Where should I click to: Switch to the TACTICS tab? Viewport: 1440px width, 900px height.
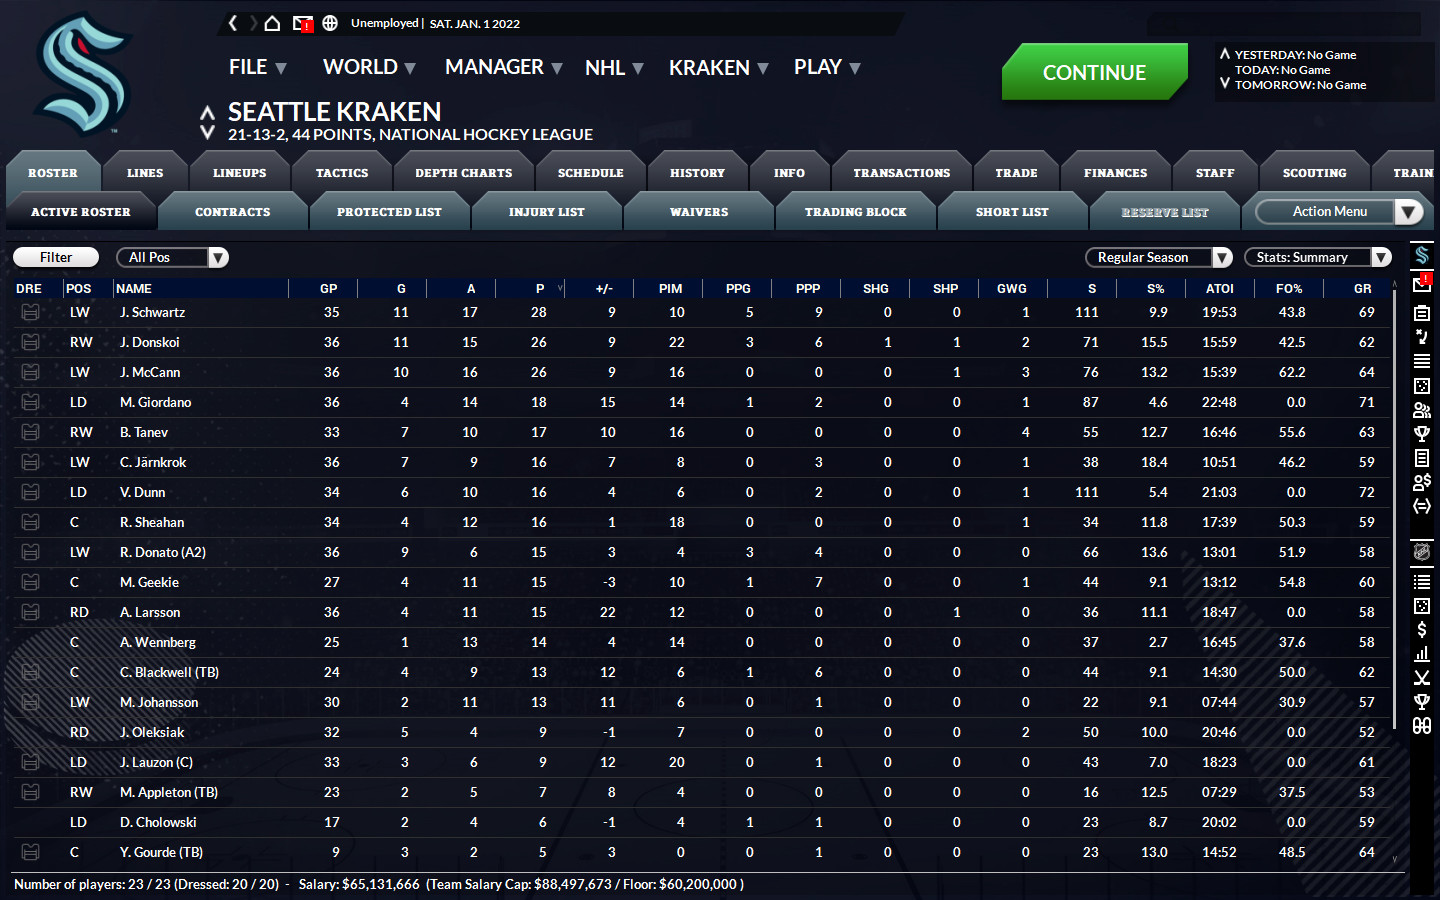[342, 173]
